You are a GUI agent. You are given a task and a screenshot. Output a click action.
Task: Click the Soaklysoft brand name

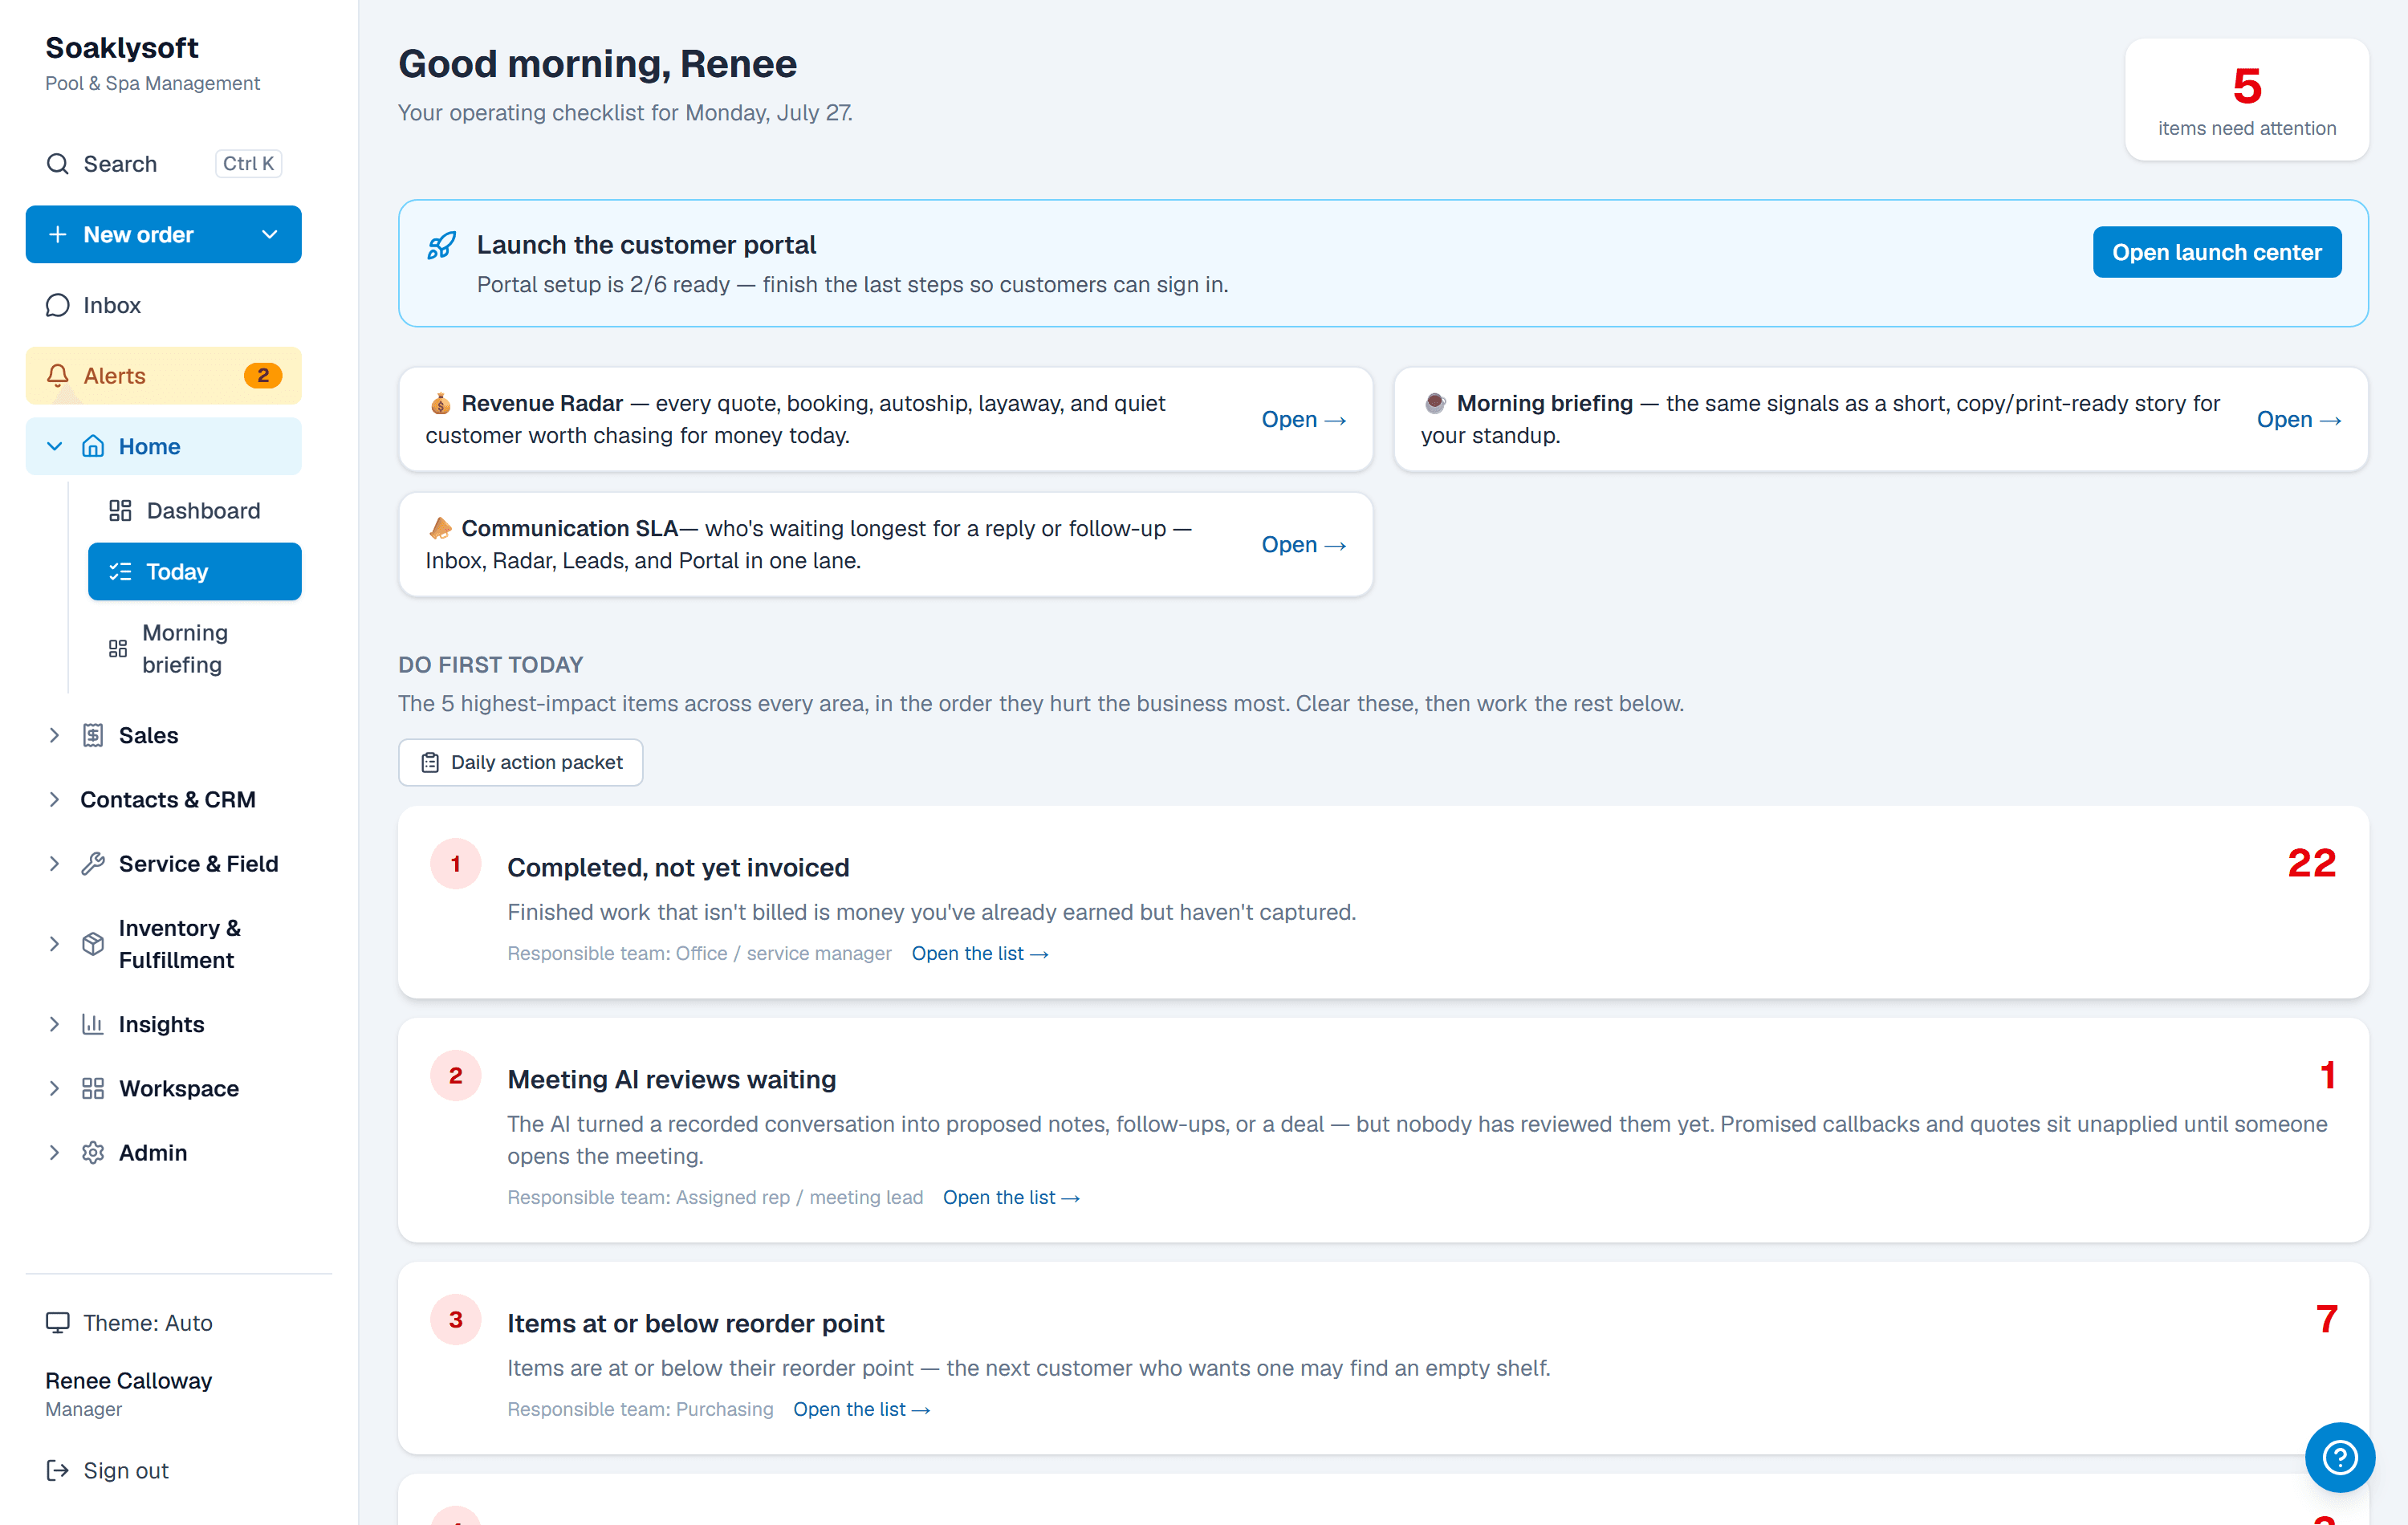(x=122, y=47)
